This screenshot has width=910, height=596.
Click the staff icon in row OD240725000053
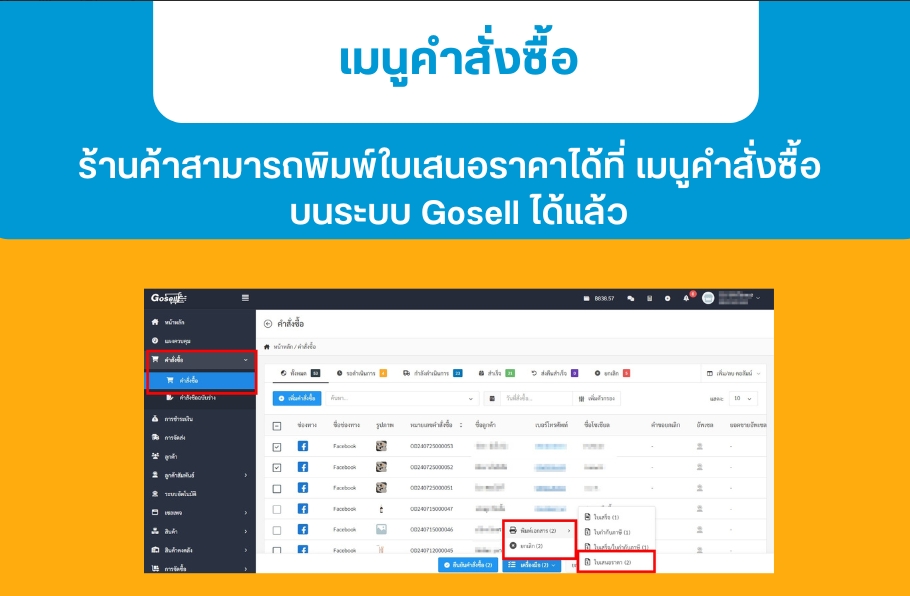click(x=699, y=446)
